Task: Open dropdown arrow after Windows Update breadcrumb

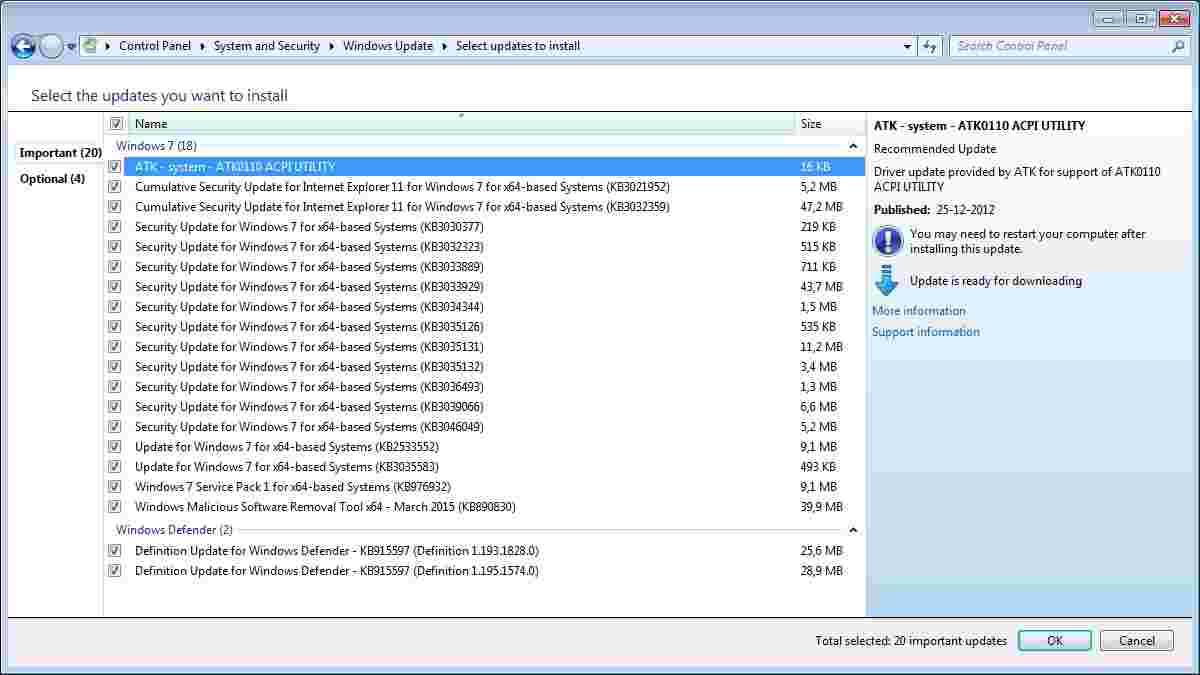Action: coord(445,46)
